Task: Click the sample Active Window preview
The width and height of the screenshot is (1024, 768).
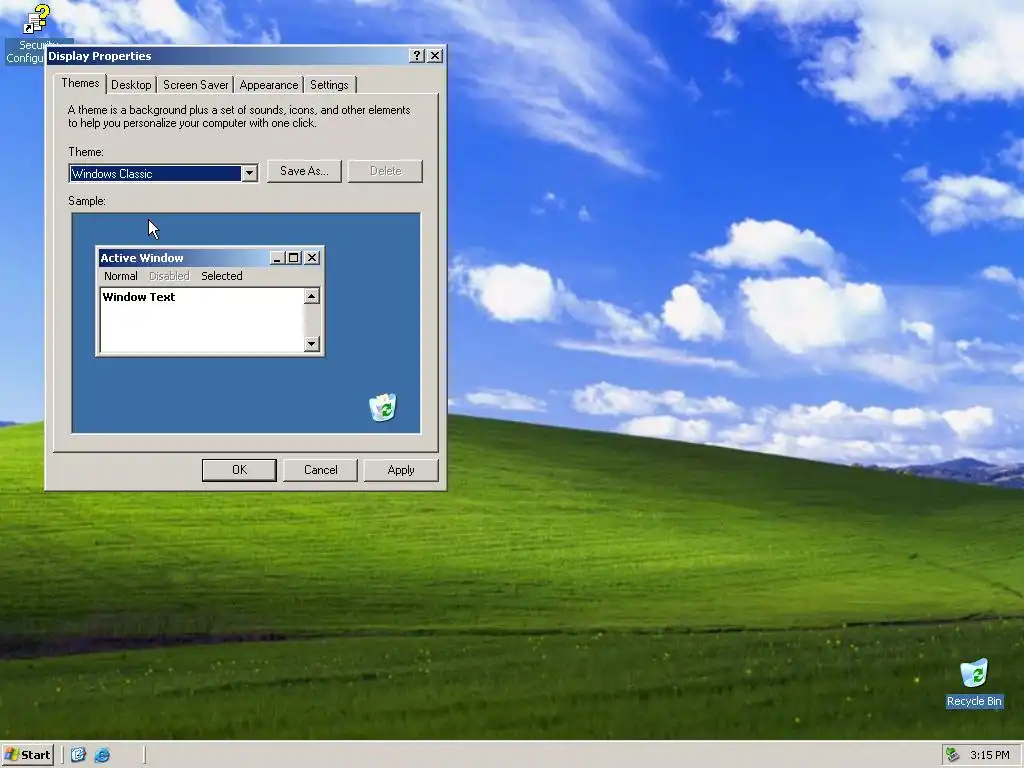Action: tap(210, 301)
